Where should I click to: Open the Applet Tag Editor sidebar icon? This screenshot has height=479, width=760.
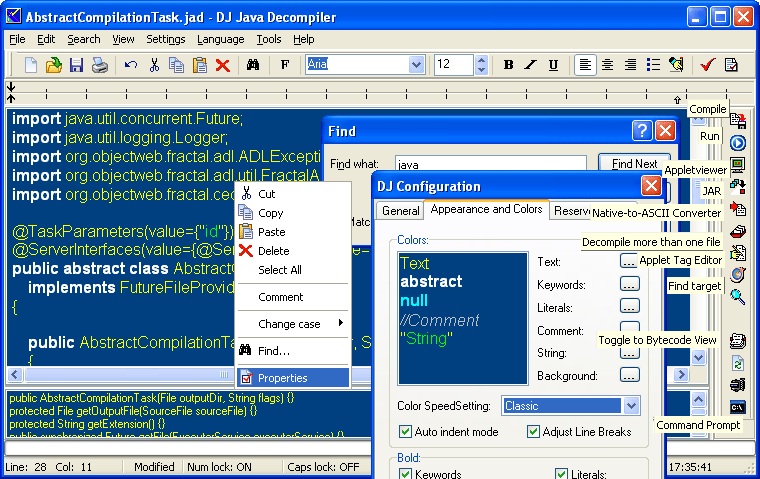738,253
